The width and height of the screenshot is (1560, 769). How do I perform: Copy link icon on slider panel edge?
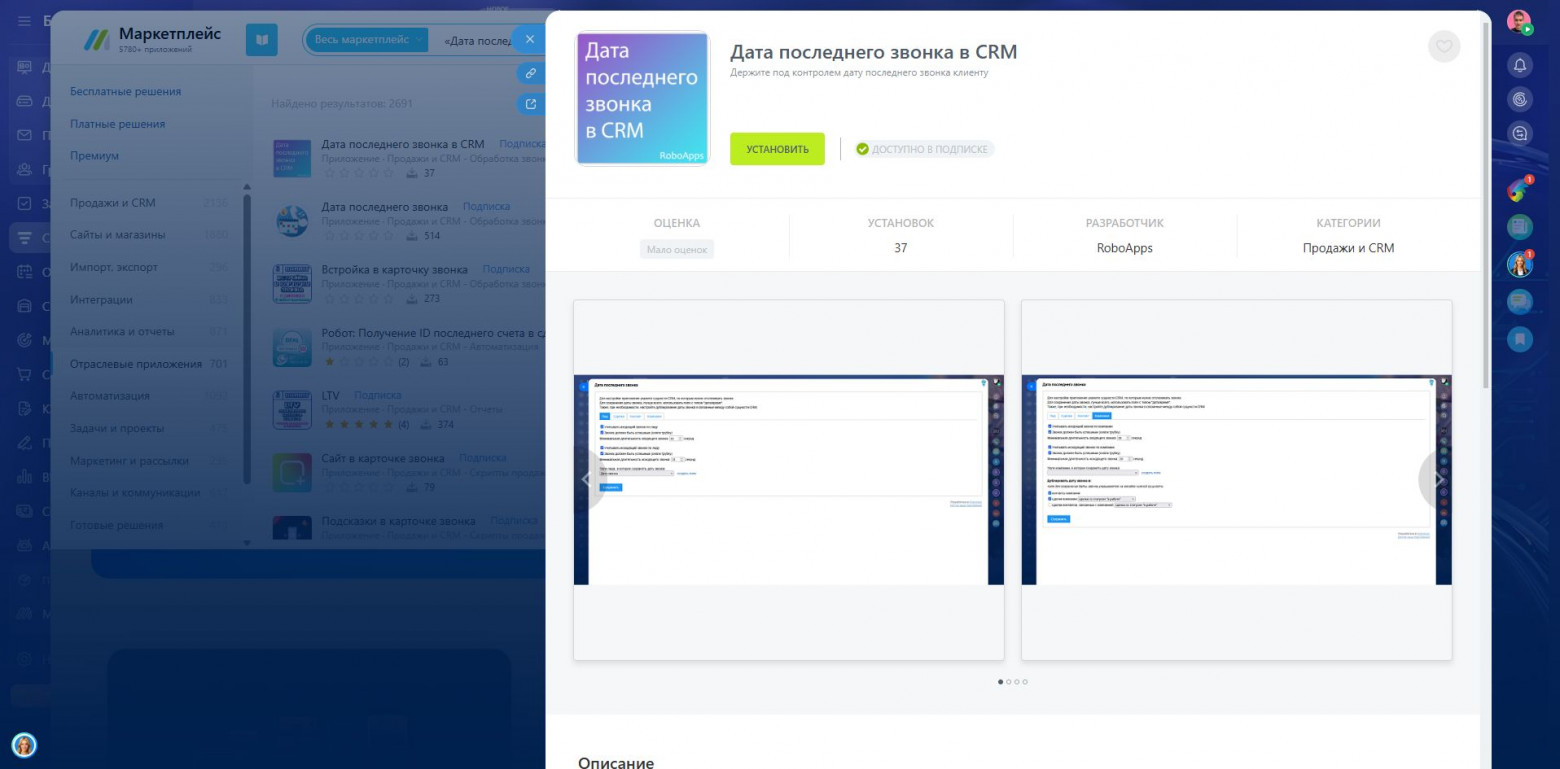pos(531,73)
